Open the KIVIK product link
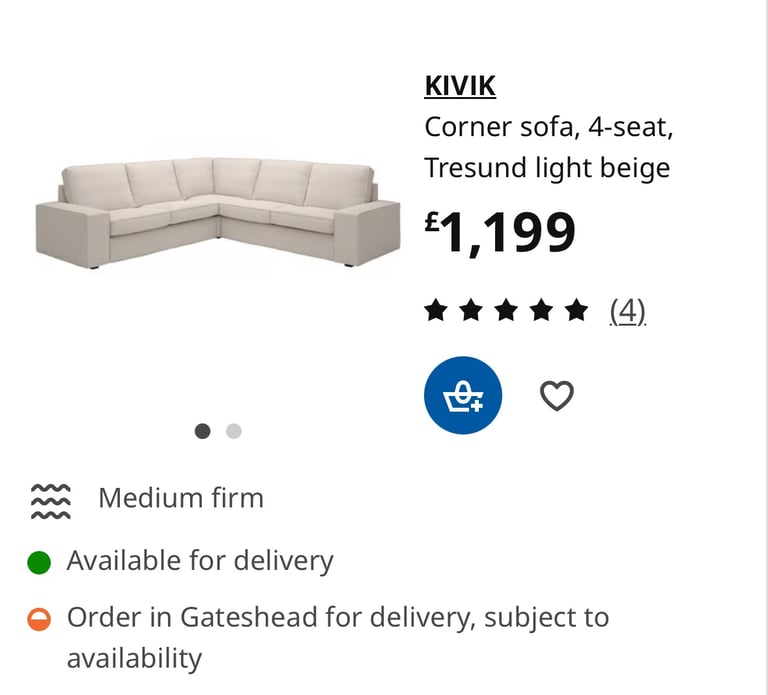 [460, 86]
